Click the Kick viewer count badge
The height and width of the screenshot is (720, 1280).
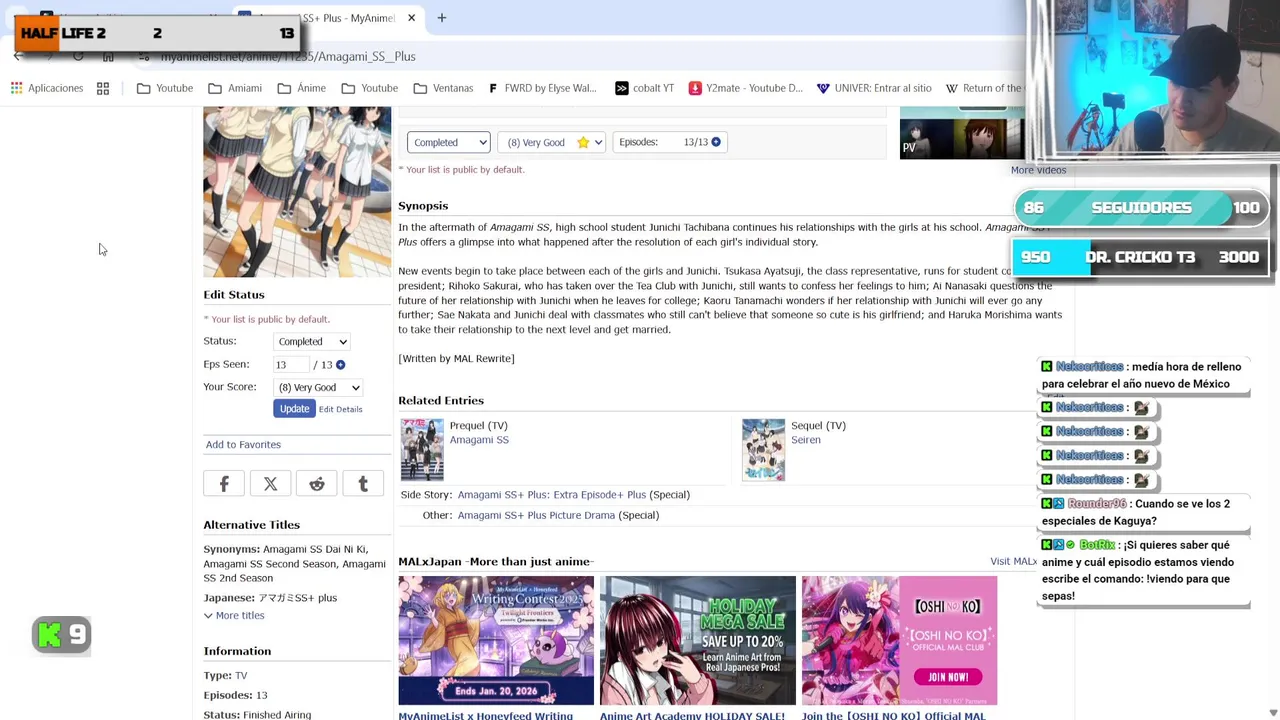[62, 635]
